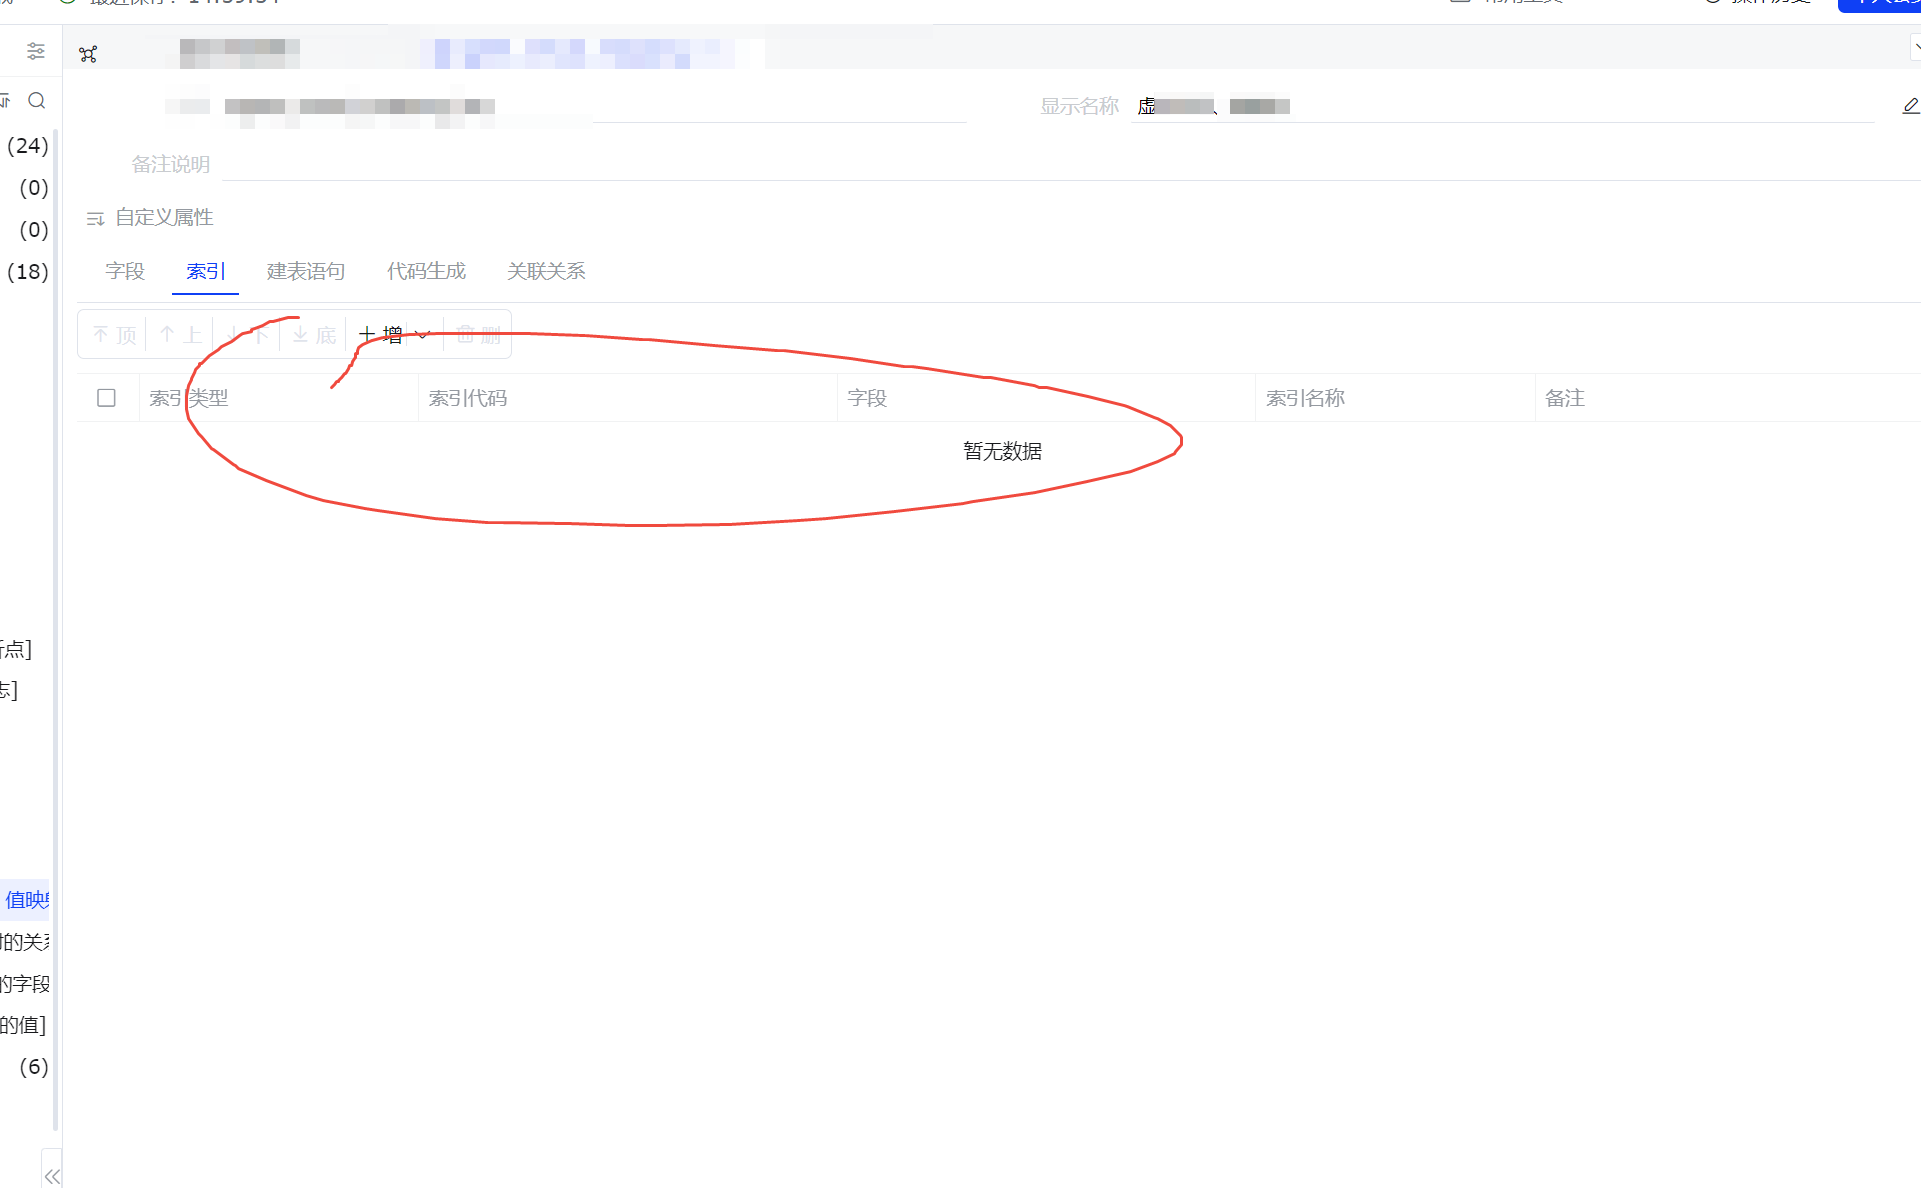
Task: Expand the 增 add dropdown arrow
Action: click(x=423, y=335)
